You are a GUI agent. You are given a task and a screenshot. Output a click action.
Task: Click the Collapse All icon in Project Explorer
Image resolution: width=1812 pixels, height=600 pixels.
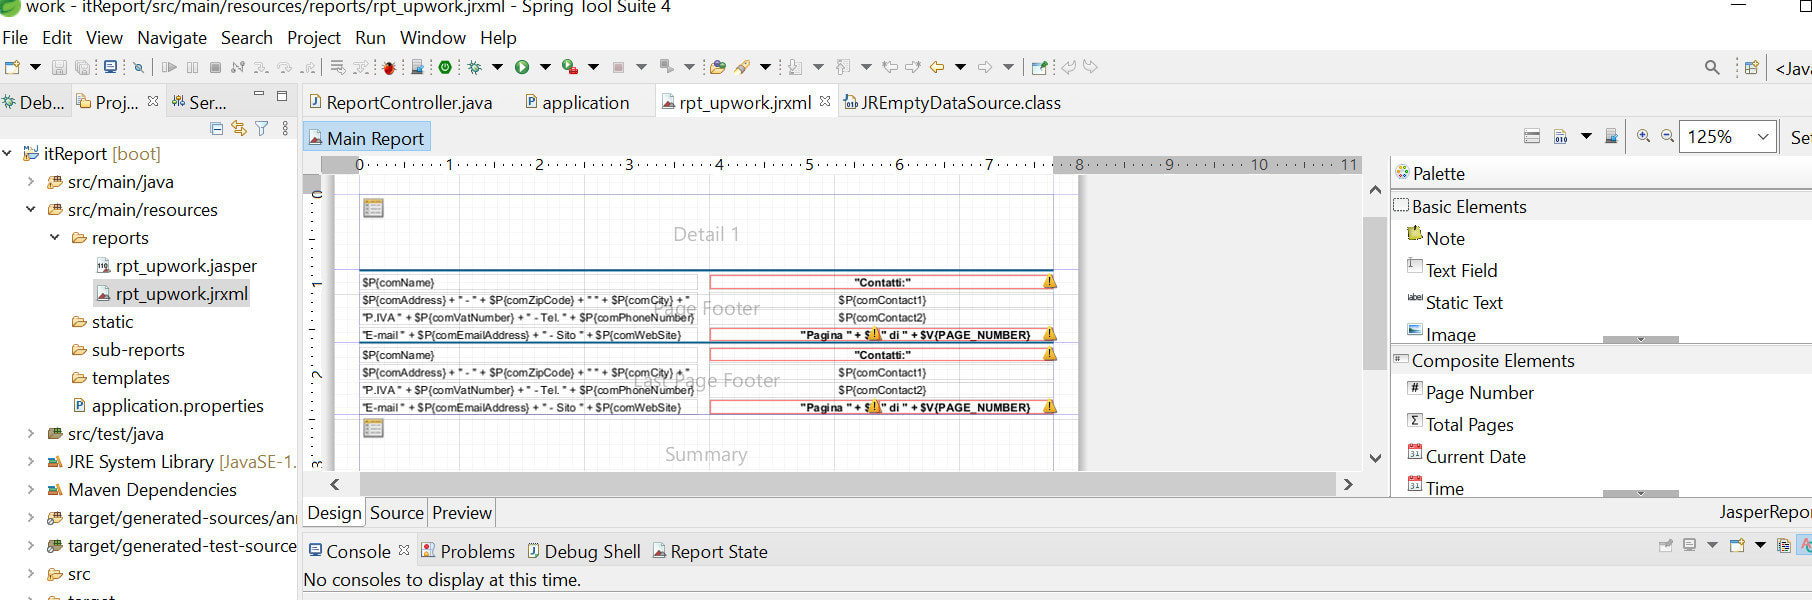(216, 128)
